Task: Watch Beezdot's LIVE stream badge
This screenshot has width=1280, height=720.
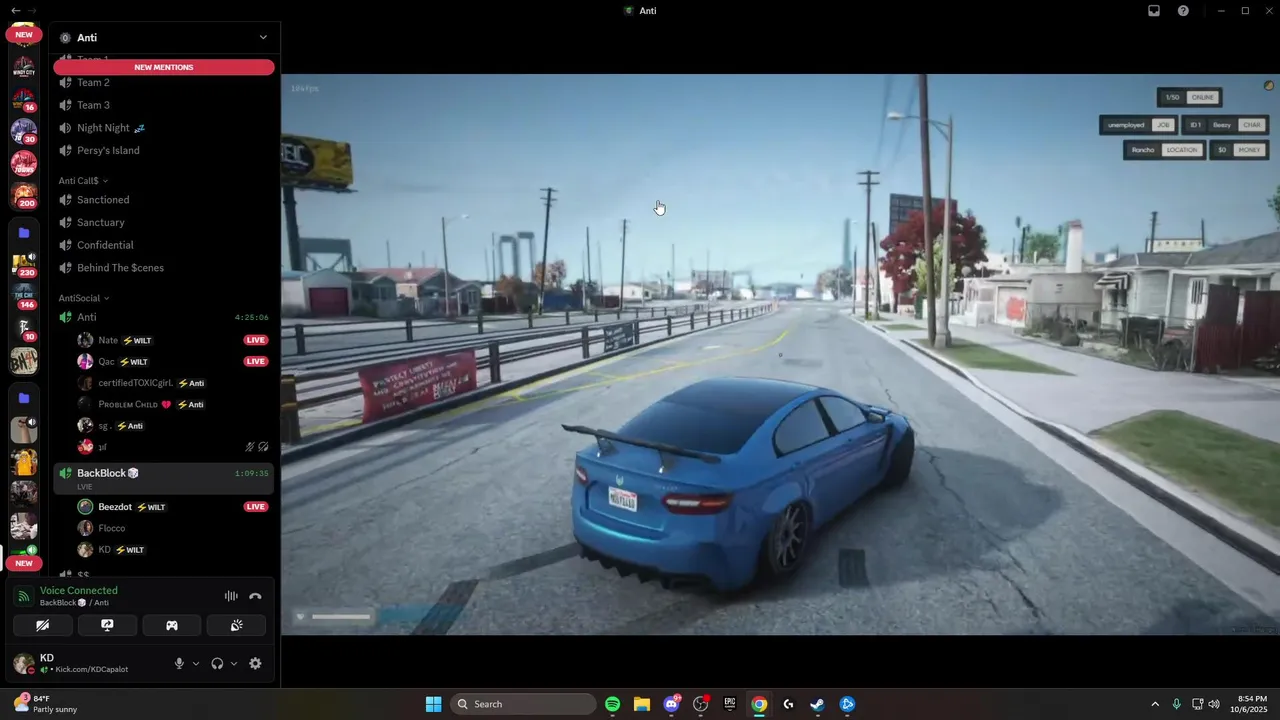Action: (x=256, y=507)
